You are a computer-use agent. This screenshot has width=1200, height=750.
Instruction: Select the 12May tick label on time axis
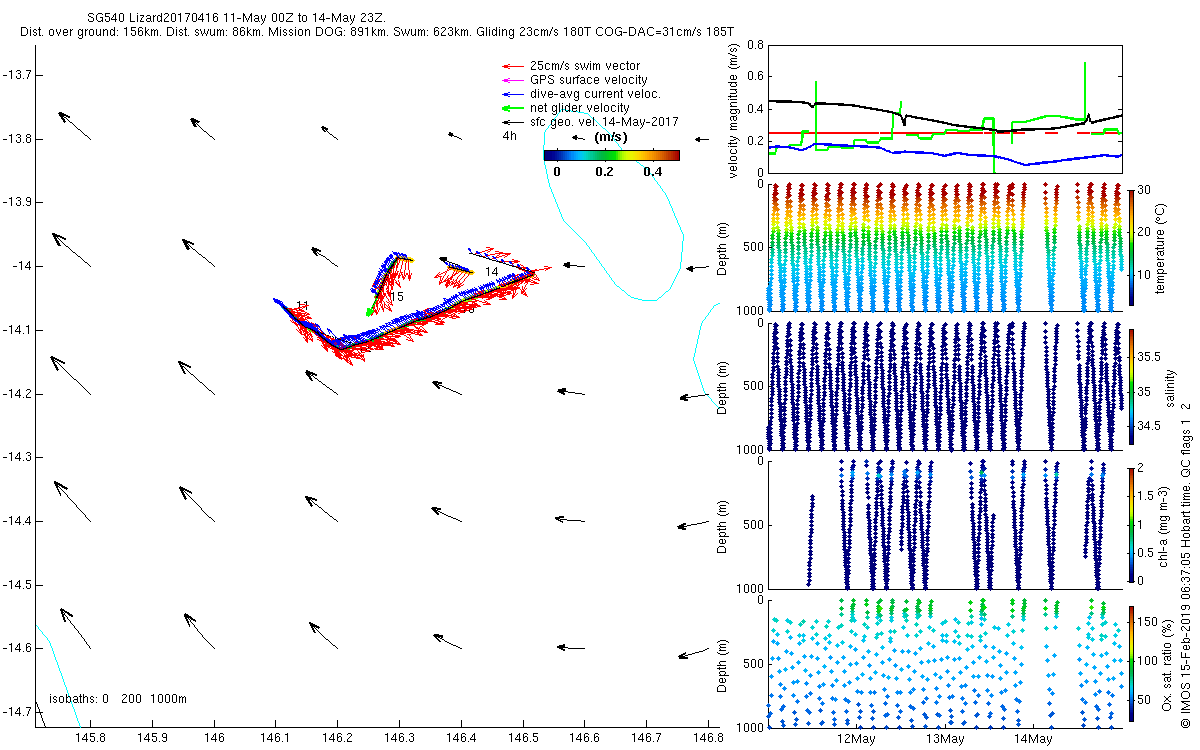856,739
